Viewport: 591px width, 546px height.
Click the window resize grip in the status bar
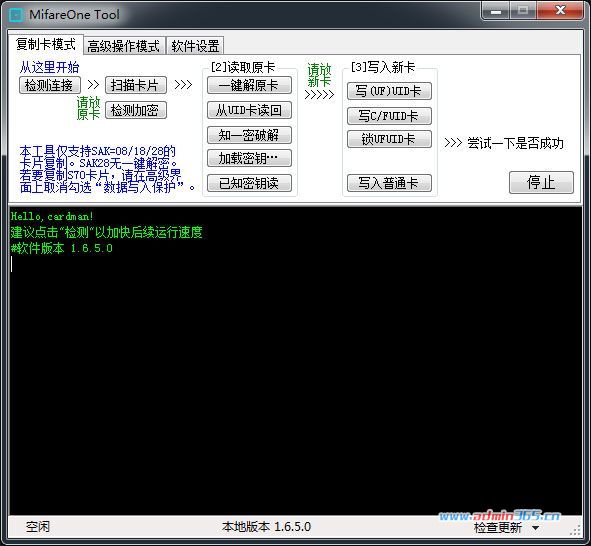576,530
